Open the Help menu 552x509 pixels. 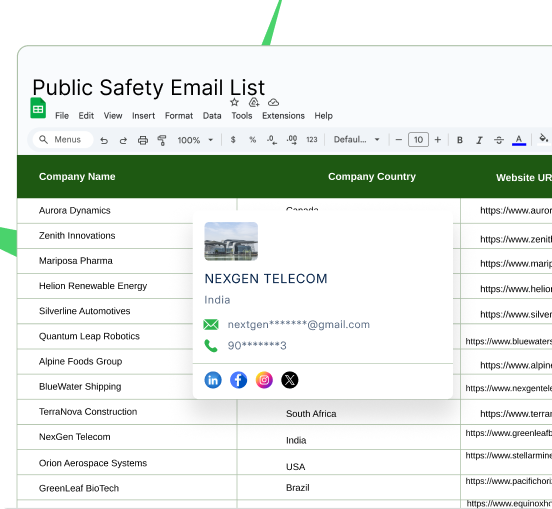point(324,116)
